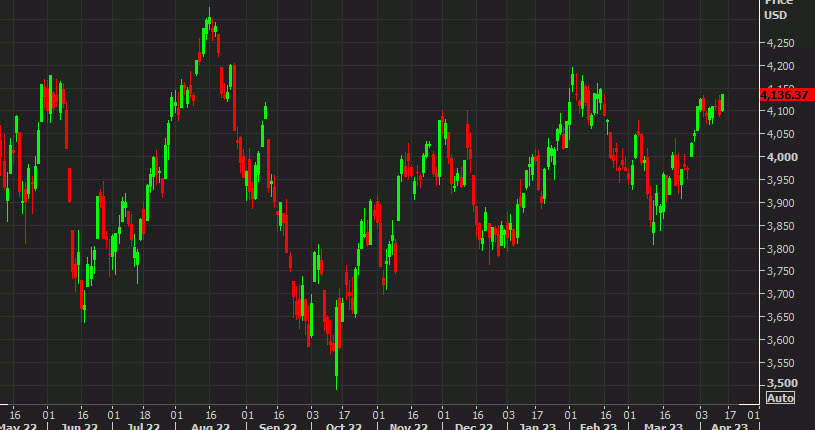
Task: Click the Apr 23 month label
Action: point(730,427)
